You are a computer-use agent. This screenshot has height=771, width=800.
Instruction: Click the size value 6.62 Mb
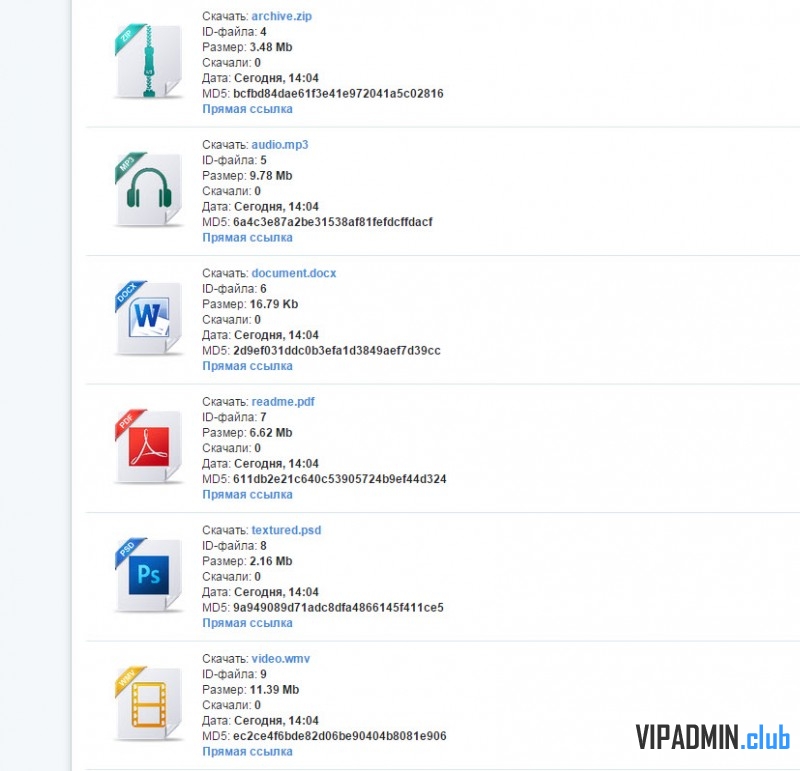tap(271, 433)
